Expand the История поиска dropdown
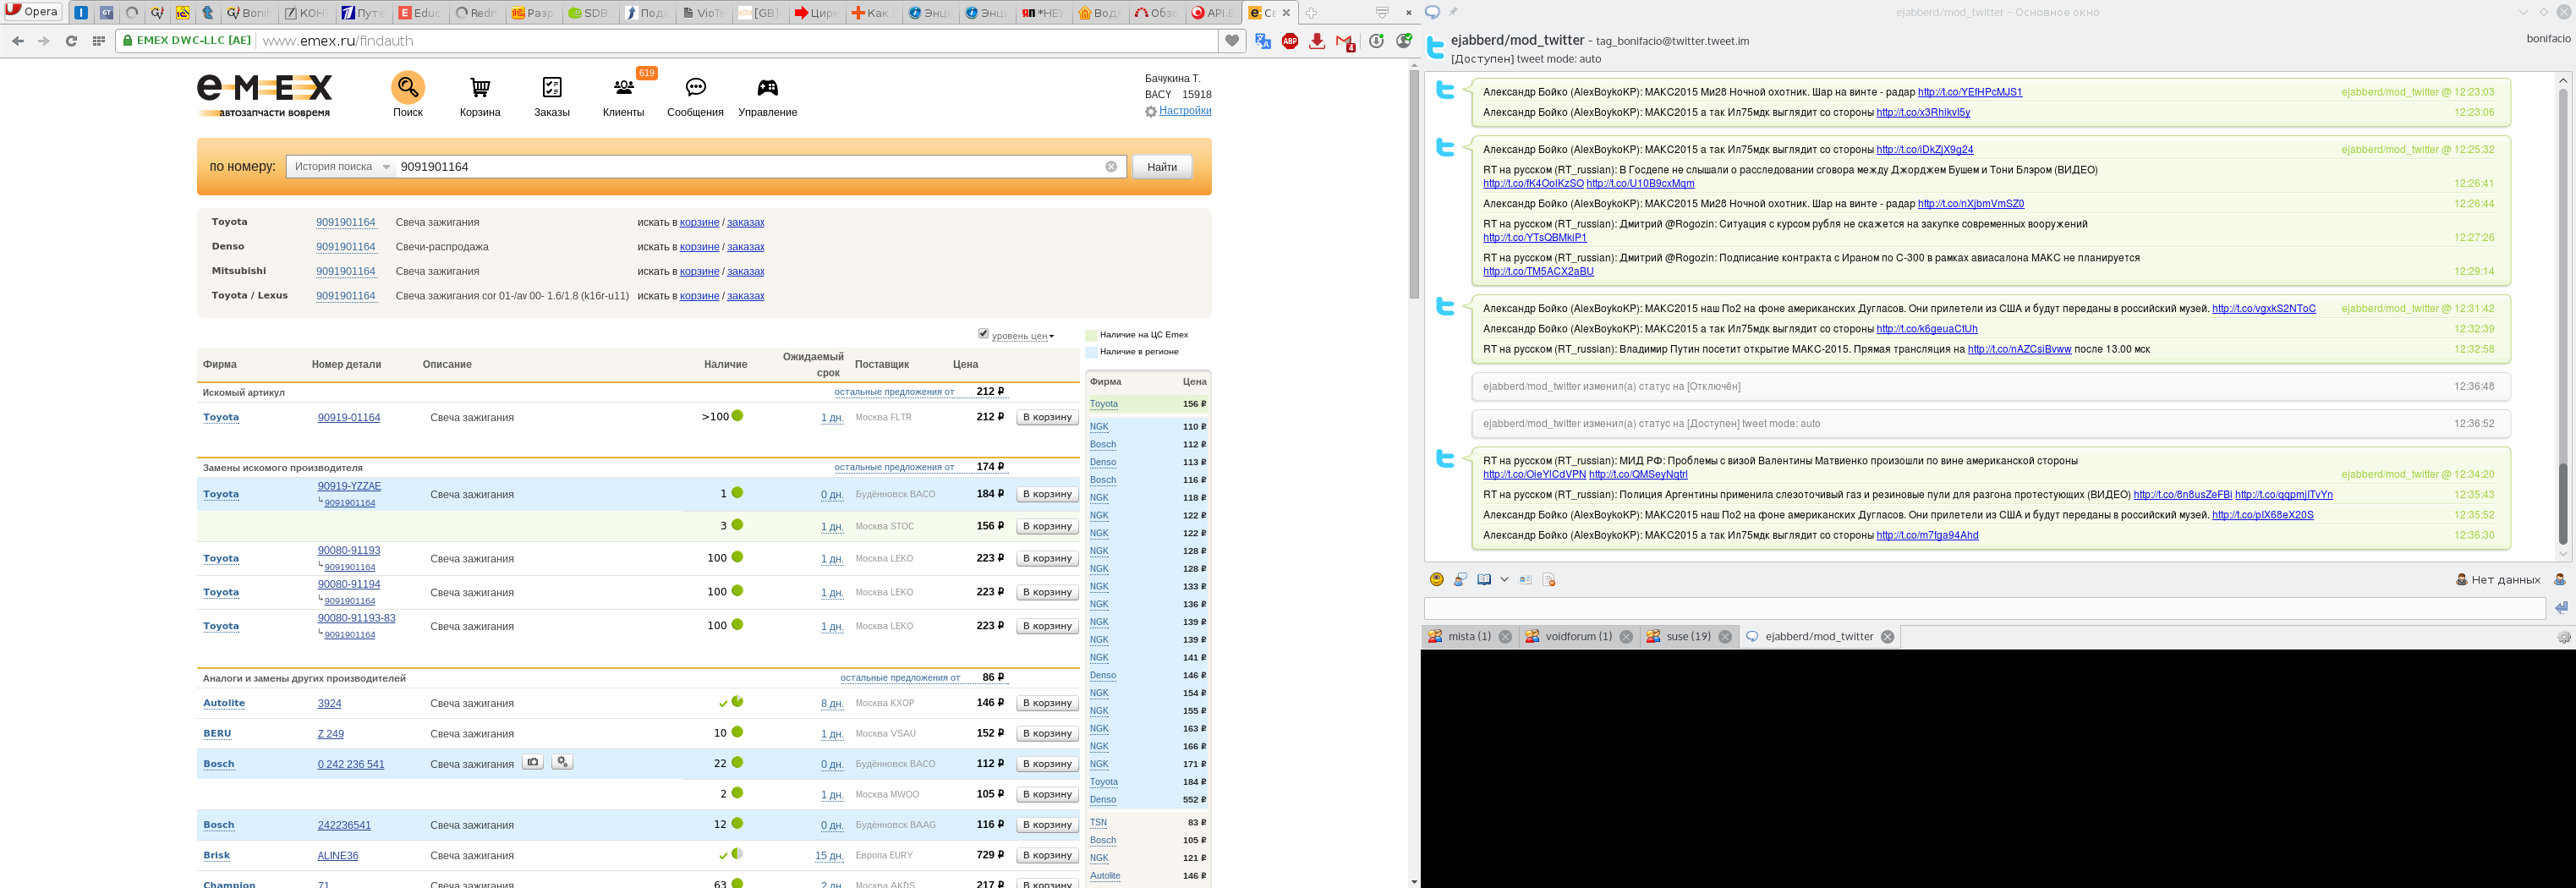Screen dimensions: 2576x888 340,167
